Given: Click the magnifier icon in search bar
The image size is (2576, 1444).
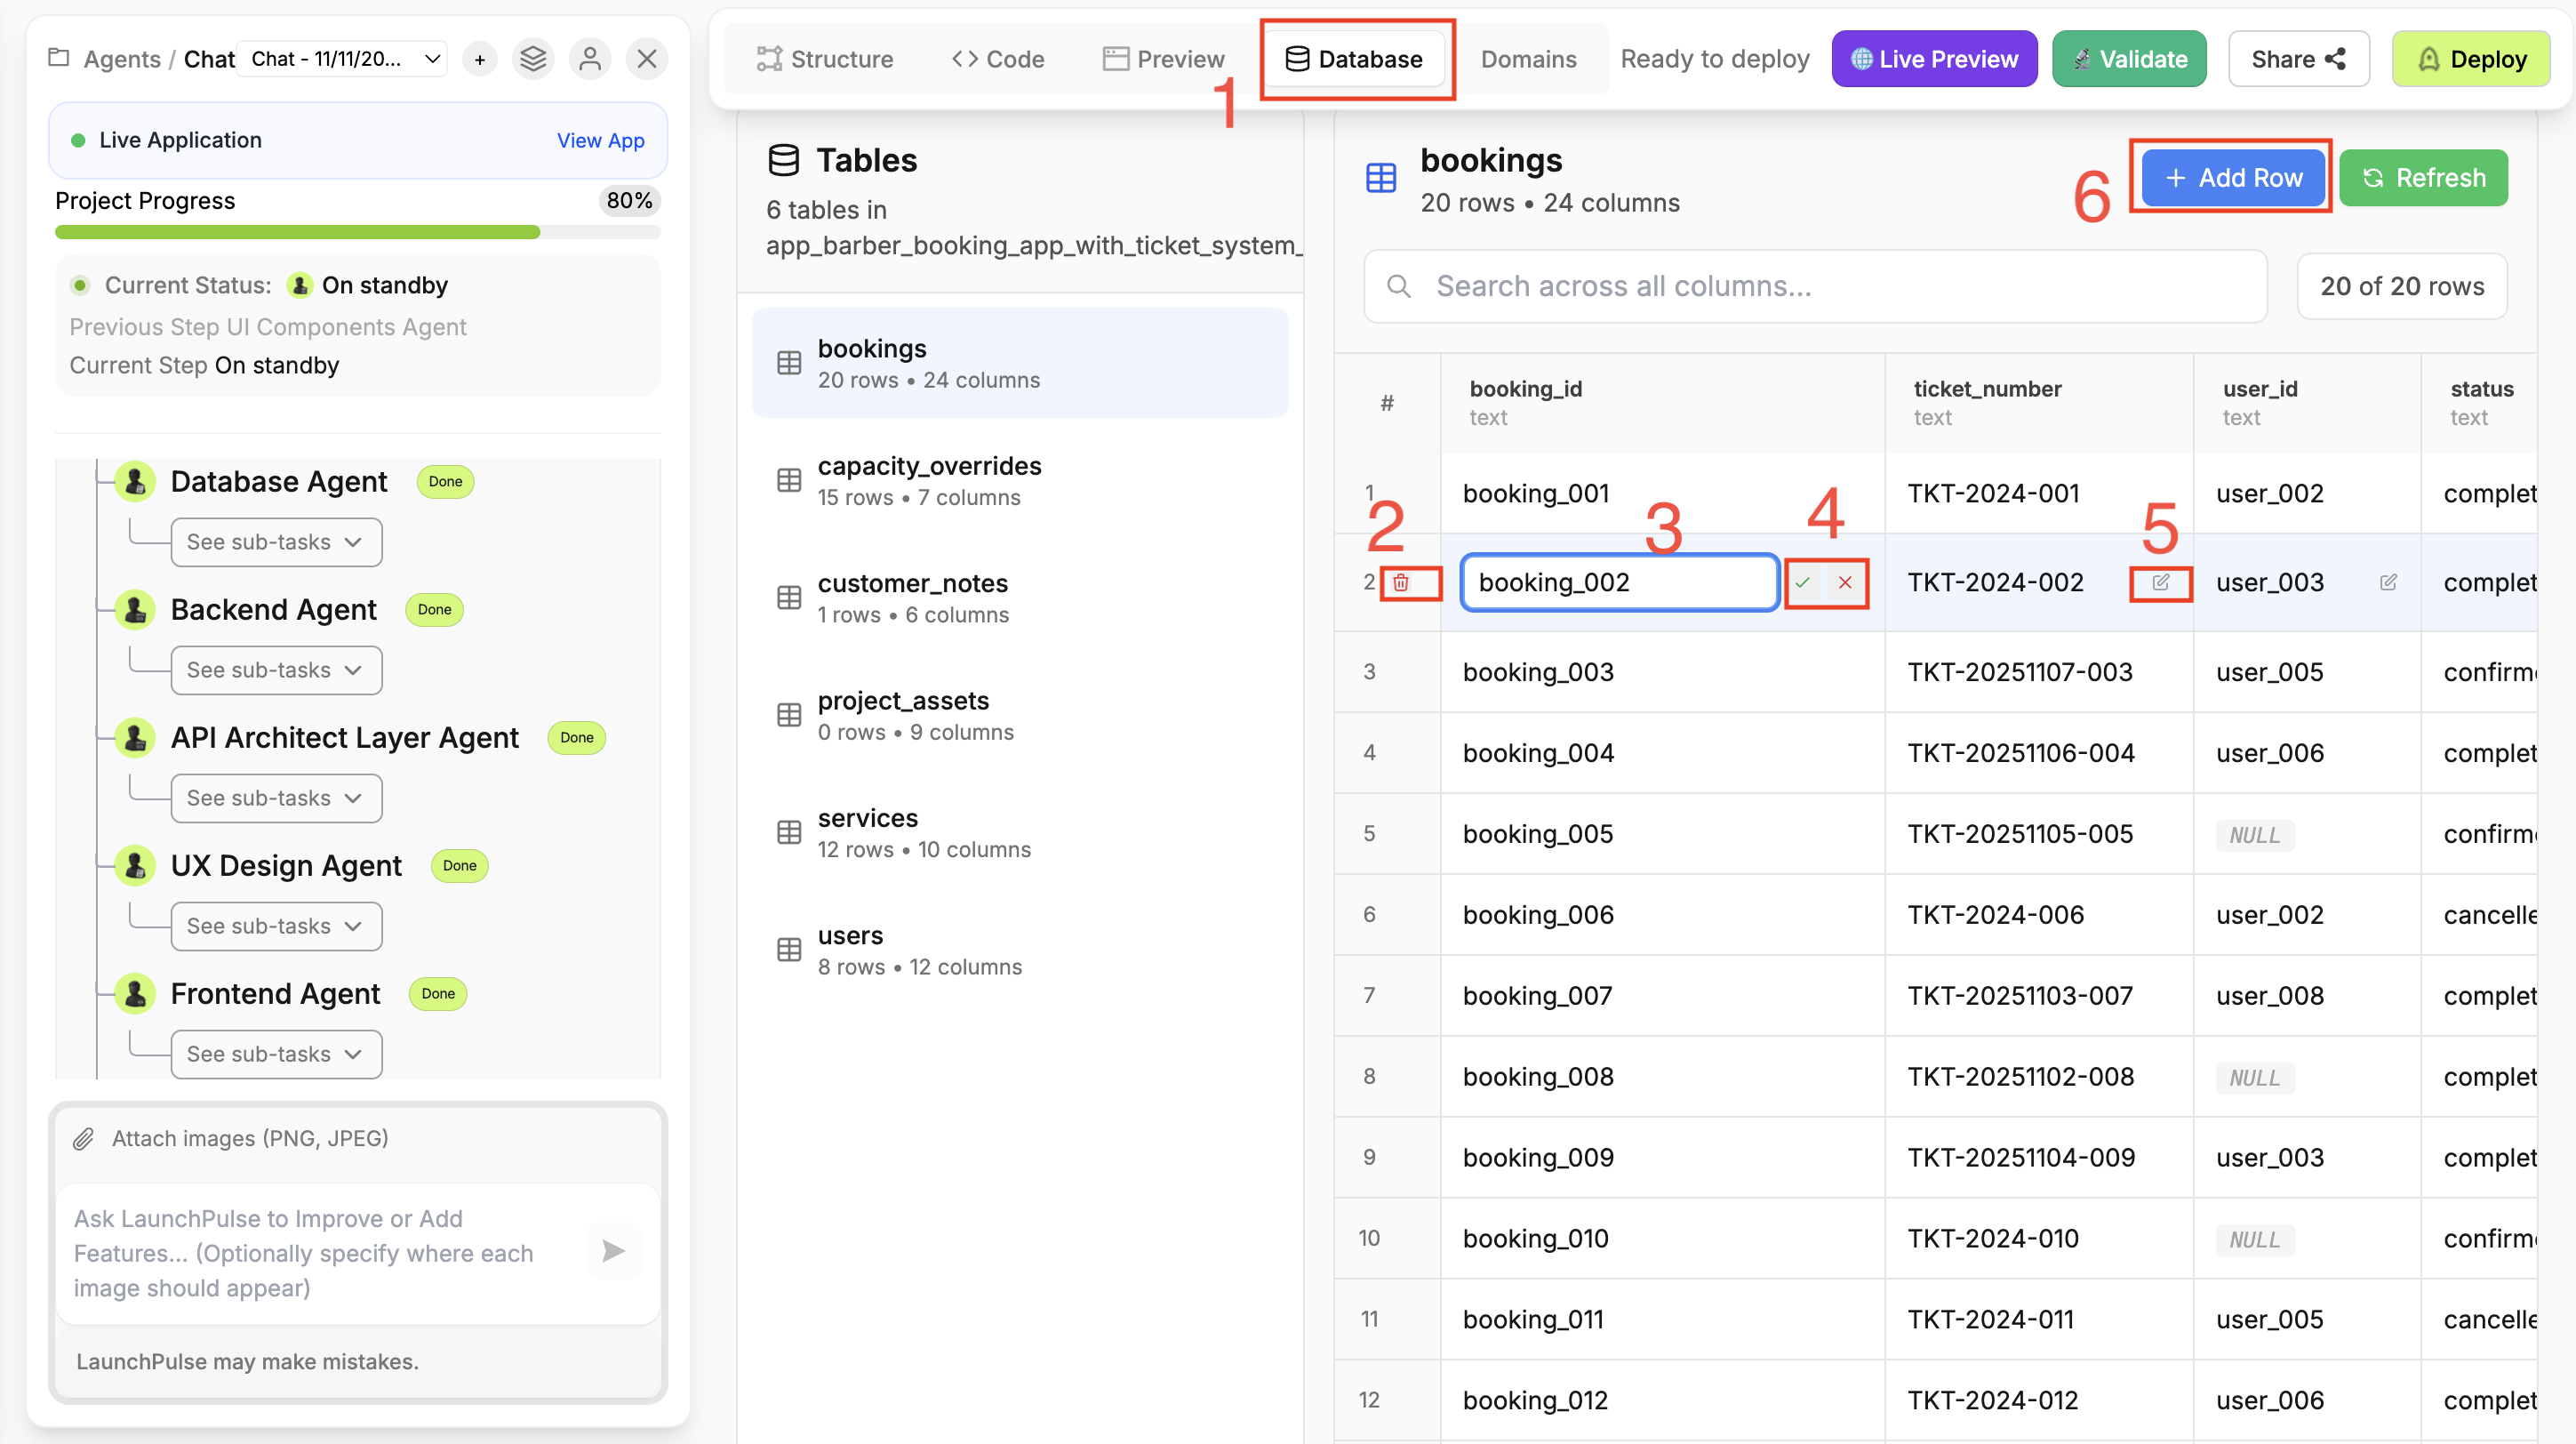Looking at the screenshot, I should click(1399, 286).
